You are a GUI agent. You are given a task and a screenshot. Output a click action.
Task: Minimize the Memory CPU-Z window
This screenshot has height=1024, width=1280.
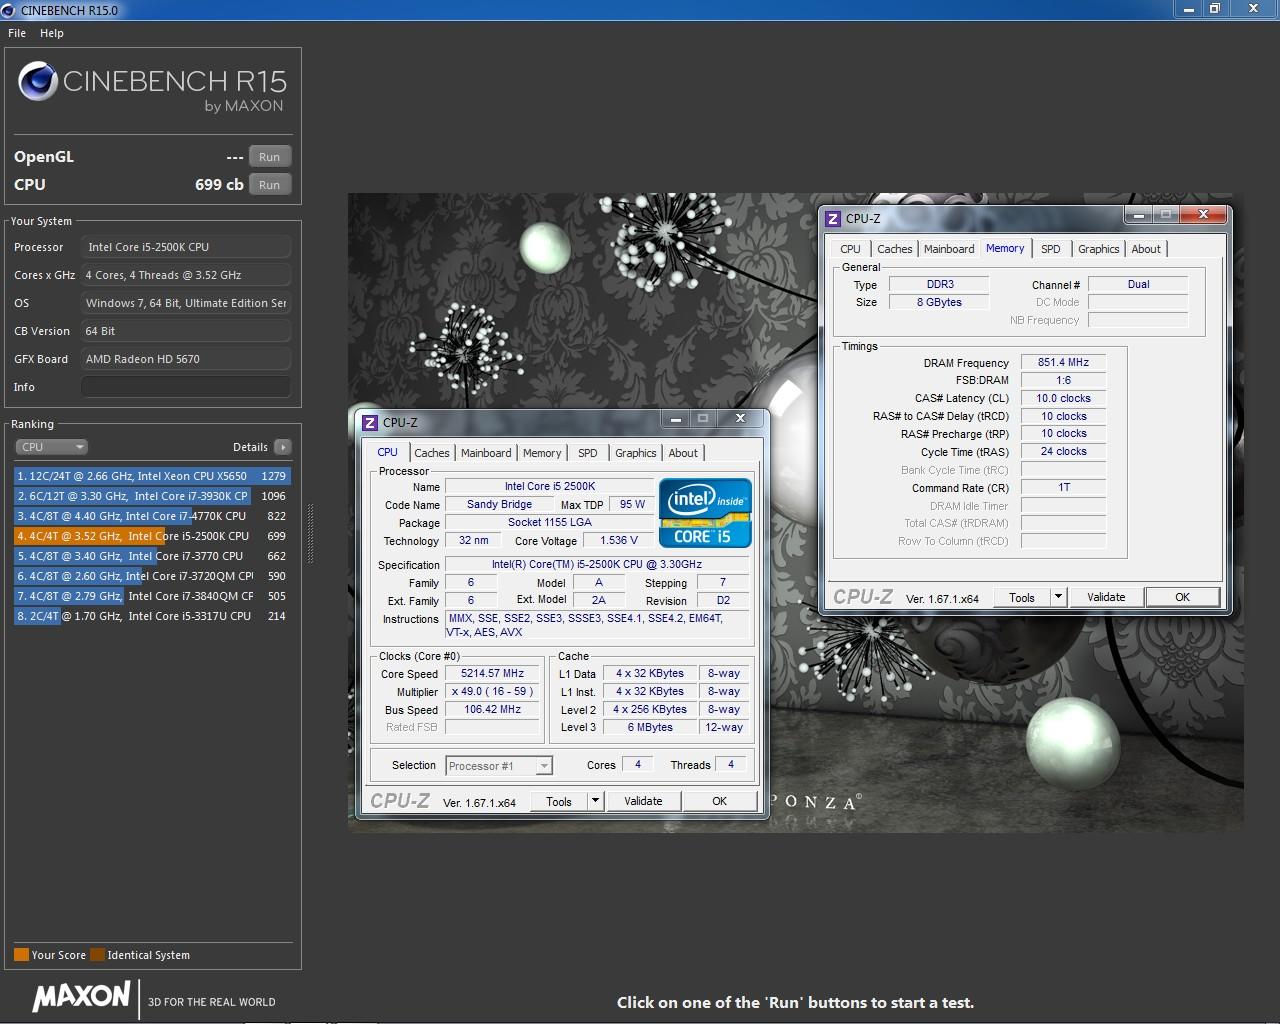[x=1138, y=214]
